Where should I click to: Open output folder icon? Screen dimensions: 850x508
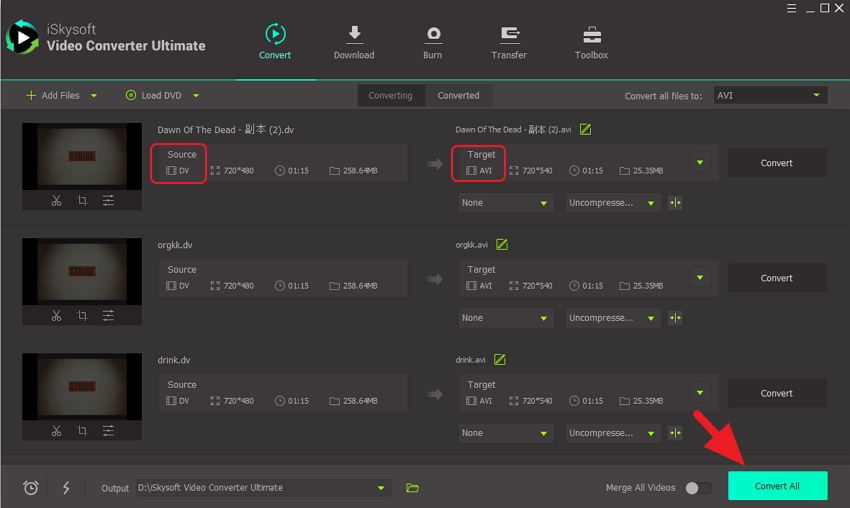(412, 488)
